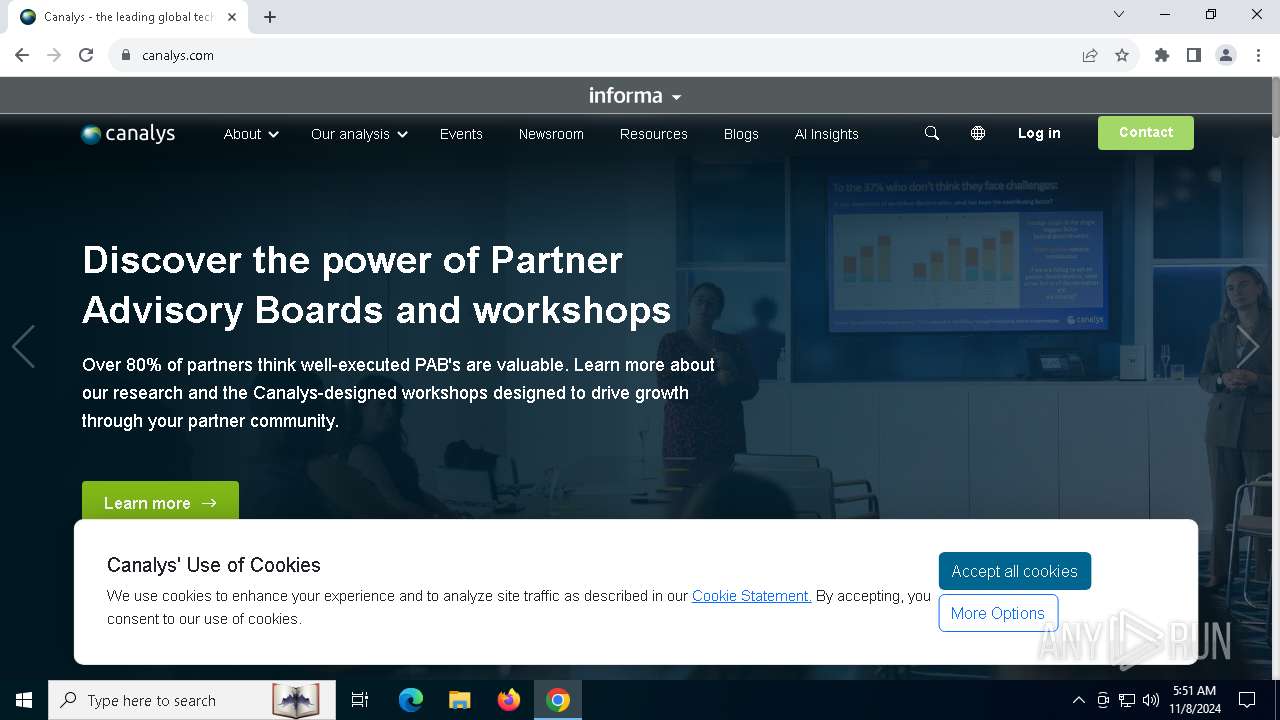Viewport: 1280px width, 720px height.
Task: Open Windows Start menu
Action: pyautogui.click(x=24, y=700)
